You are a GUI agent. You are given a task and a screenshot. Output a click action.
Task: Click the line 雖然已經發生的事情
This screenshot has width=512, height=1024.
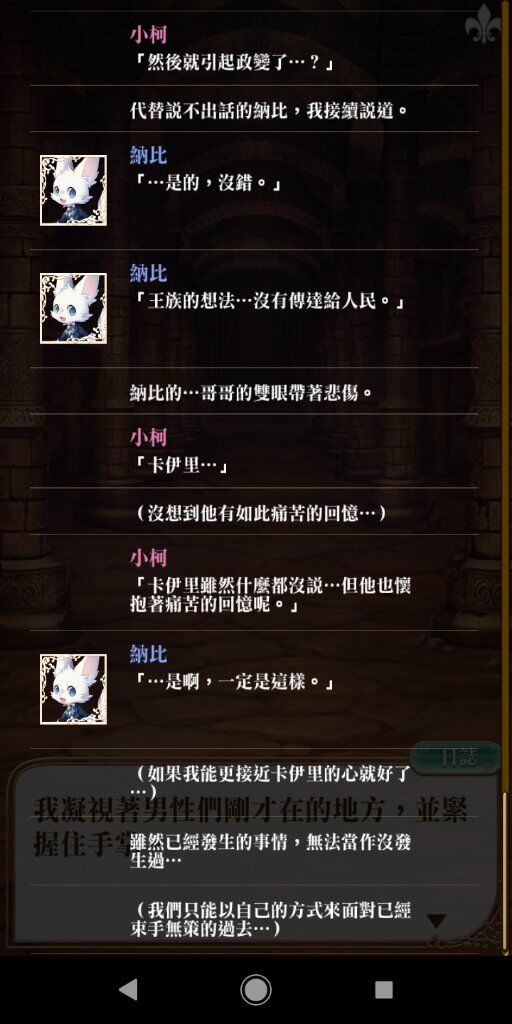click(x=270, y=852)
